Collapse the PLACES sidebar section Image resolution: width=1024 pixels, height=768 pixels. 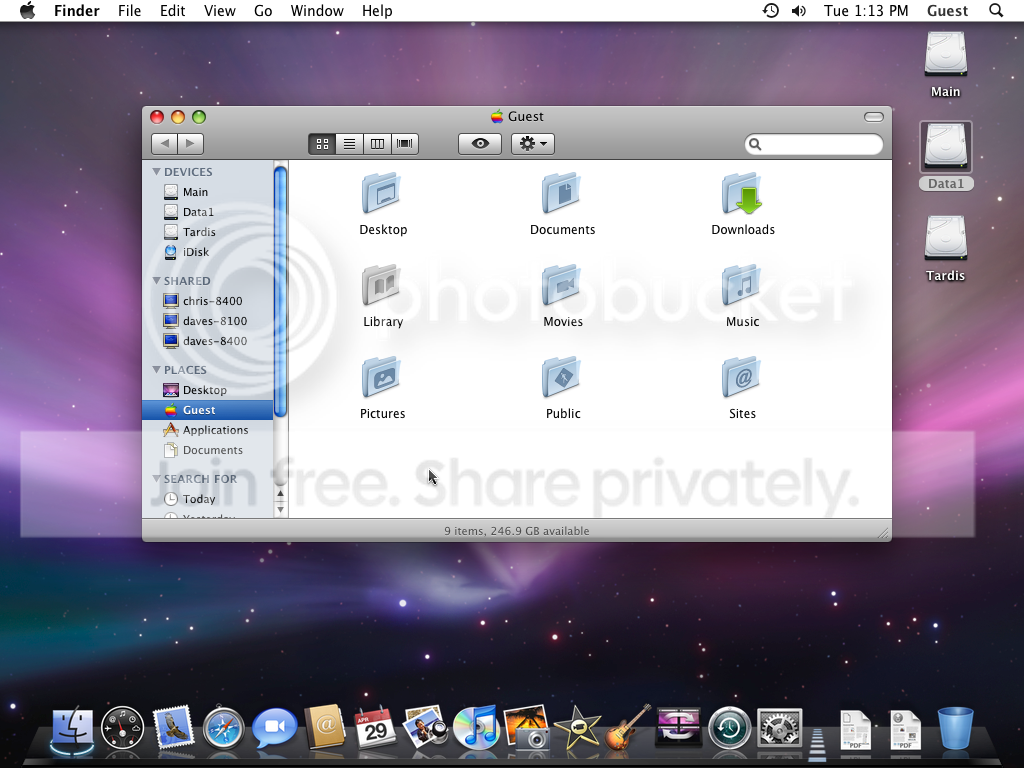click(156, 370)
